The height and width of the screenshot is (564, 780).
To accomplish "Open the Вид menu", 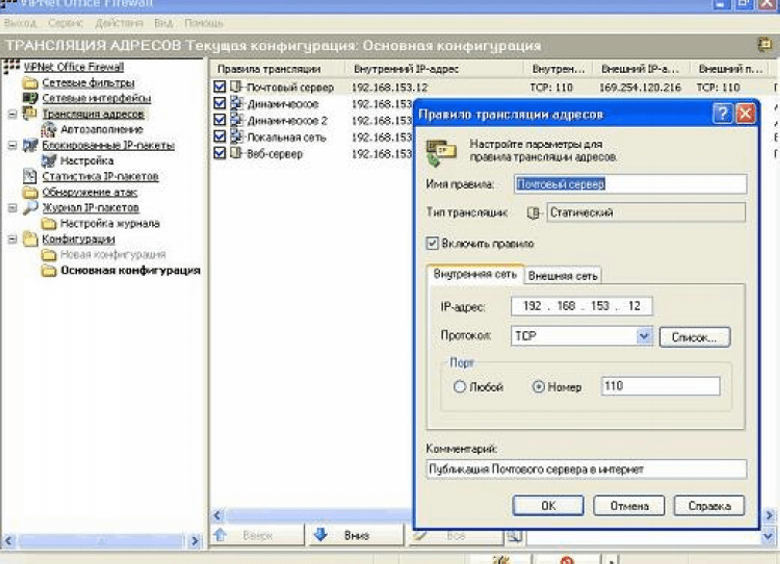I will 163,23.
